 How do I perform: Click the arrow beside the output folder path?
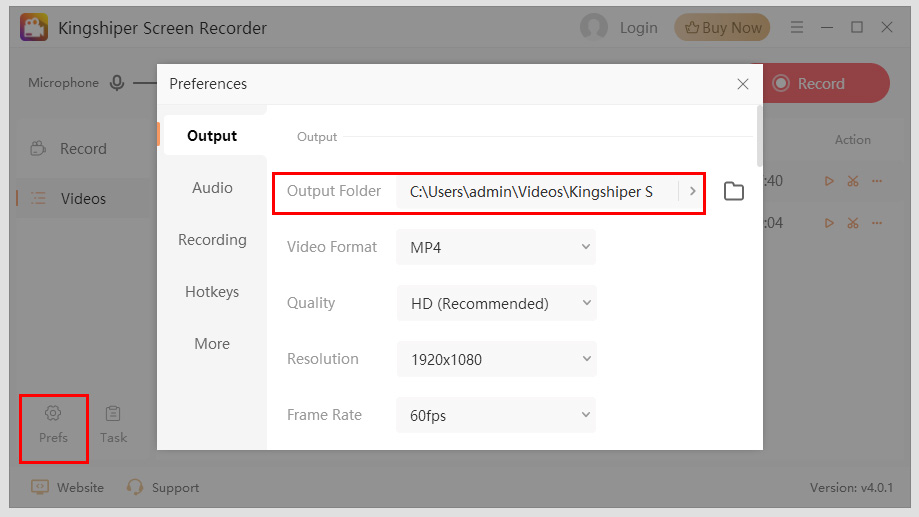(692, 191)
